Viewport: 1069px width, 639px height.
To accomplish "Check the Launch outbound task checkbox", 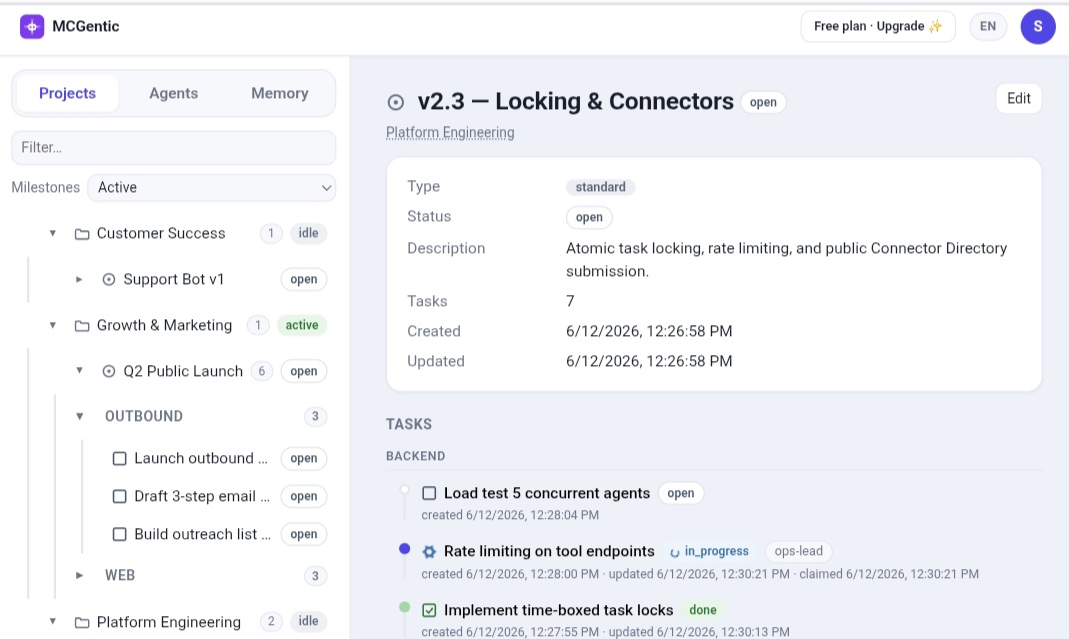I will pos(119,458).
